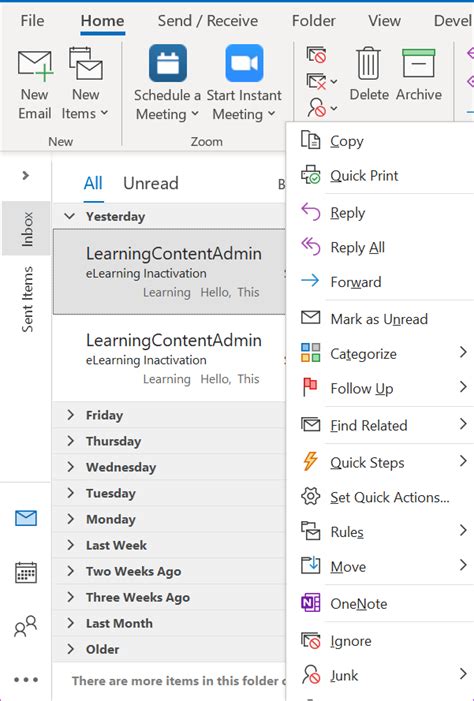Open the Calendar view icon in sidebar
Viewport: 474px width, 701px height.
[26, 572]
